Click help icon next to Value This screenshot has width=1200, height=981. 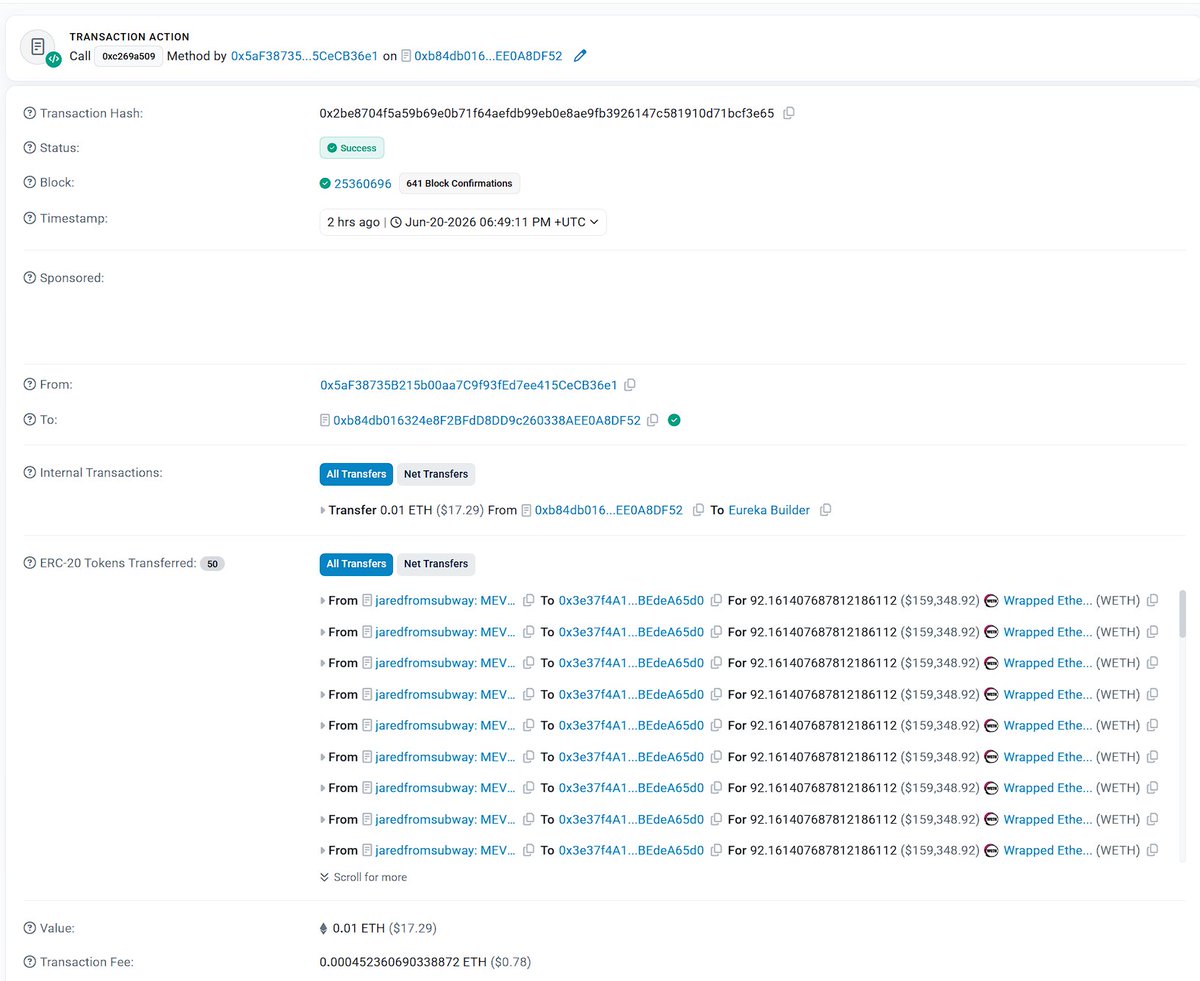(30, 928)
